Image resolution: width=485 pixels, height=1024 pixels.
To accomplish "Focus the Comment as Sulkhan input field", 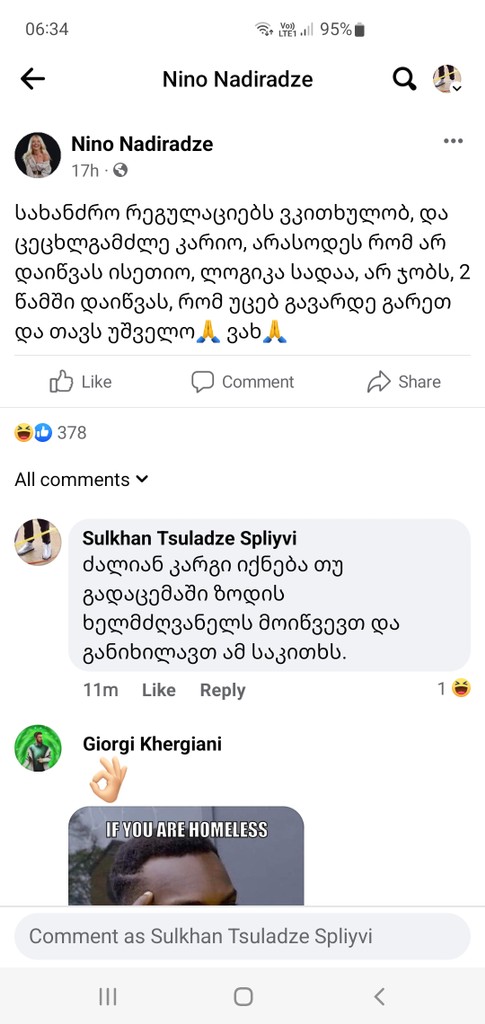I will point(242,936).
